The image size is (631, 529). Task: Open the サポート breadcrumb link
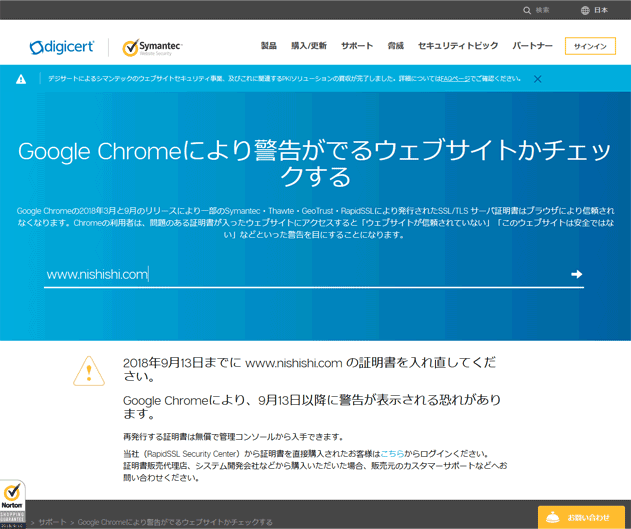pos(52,522)
